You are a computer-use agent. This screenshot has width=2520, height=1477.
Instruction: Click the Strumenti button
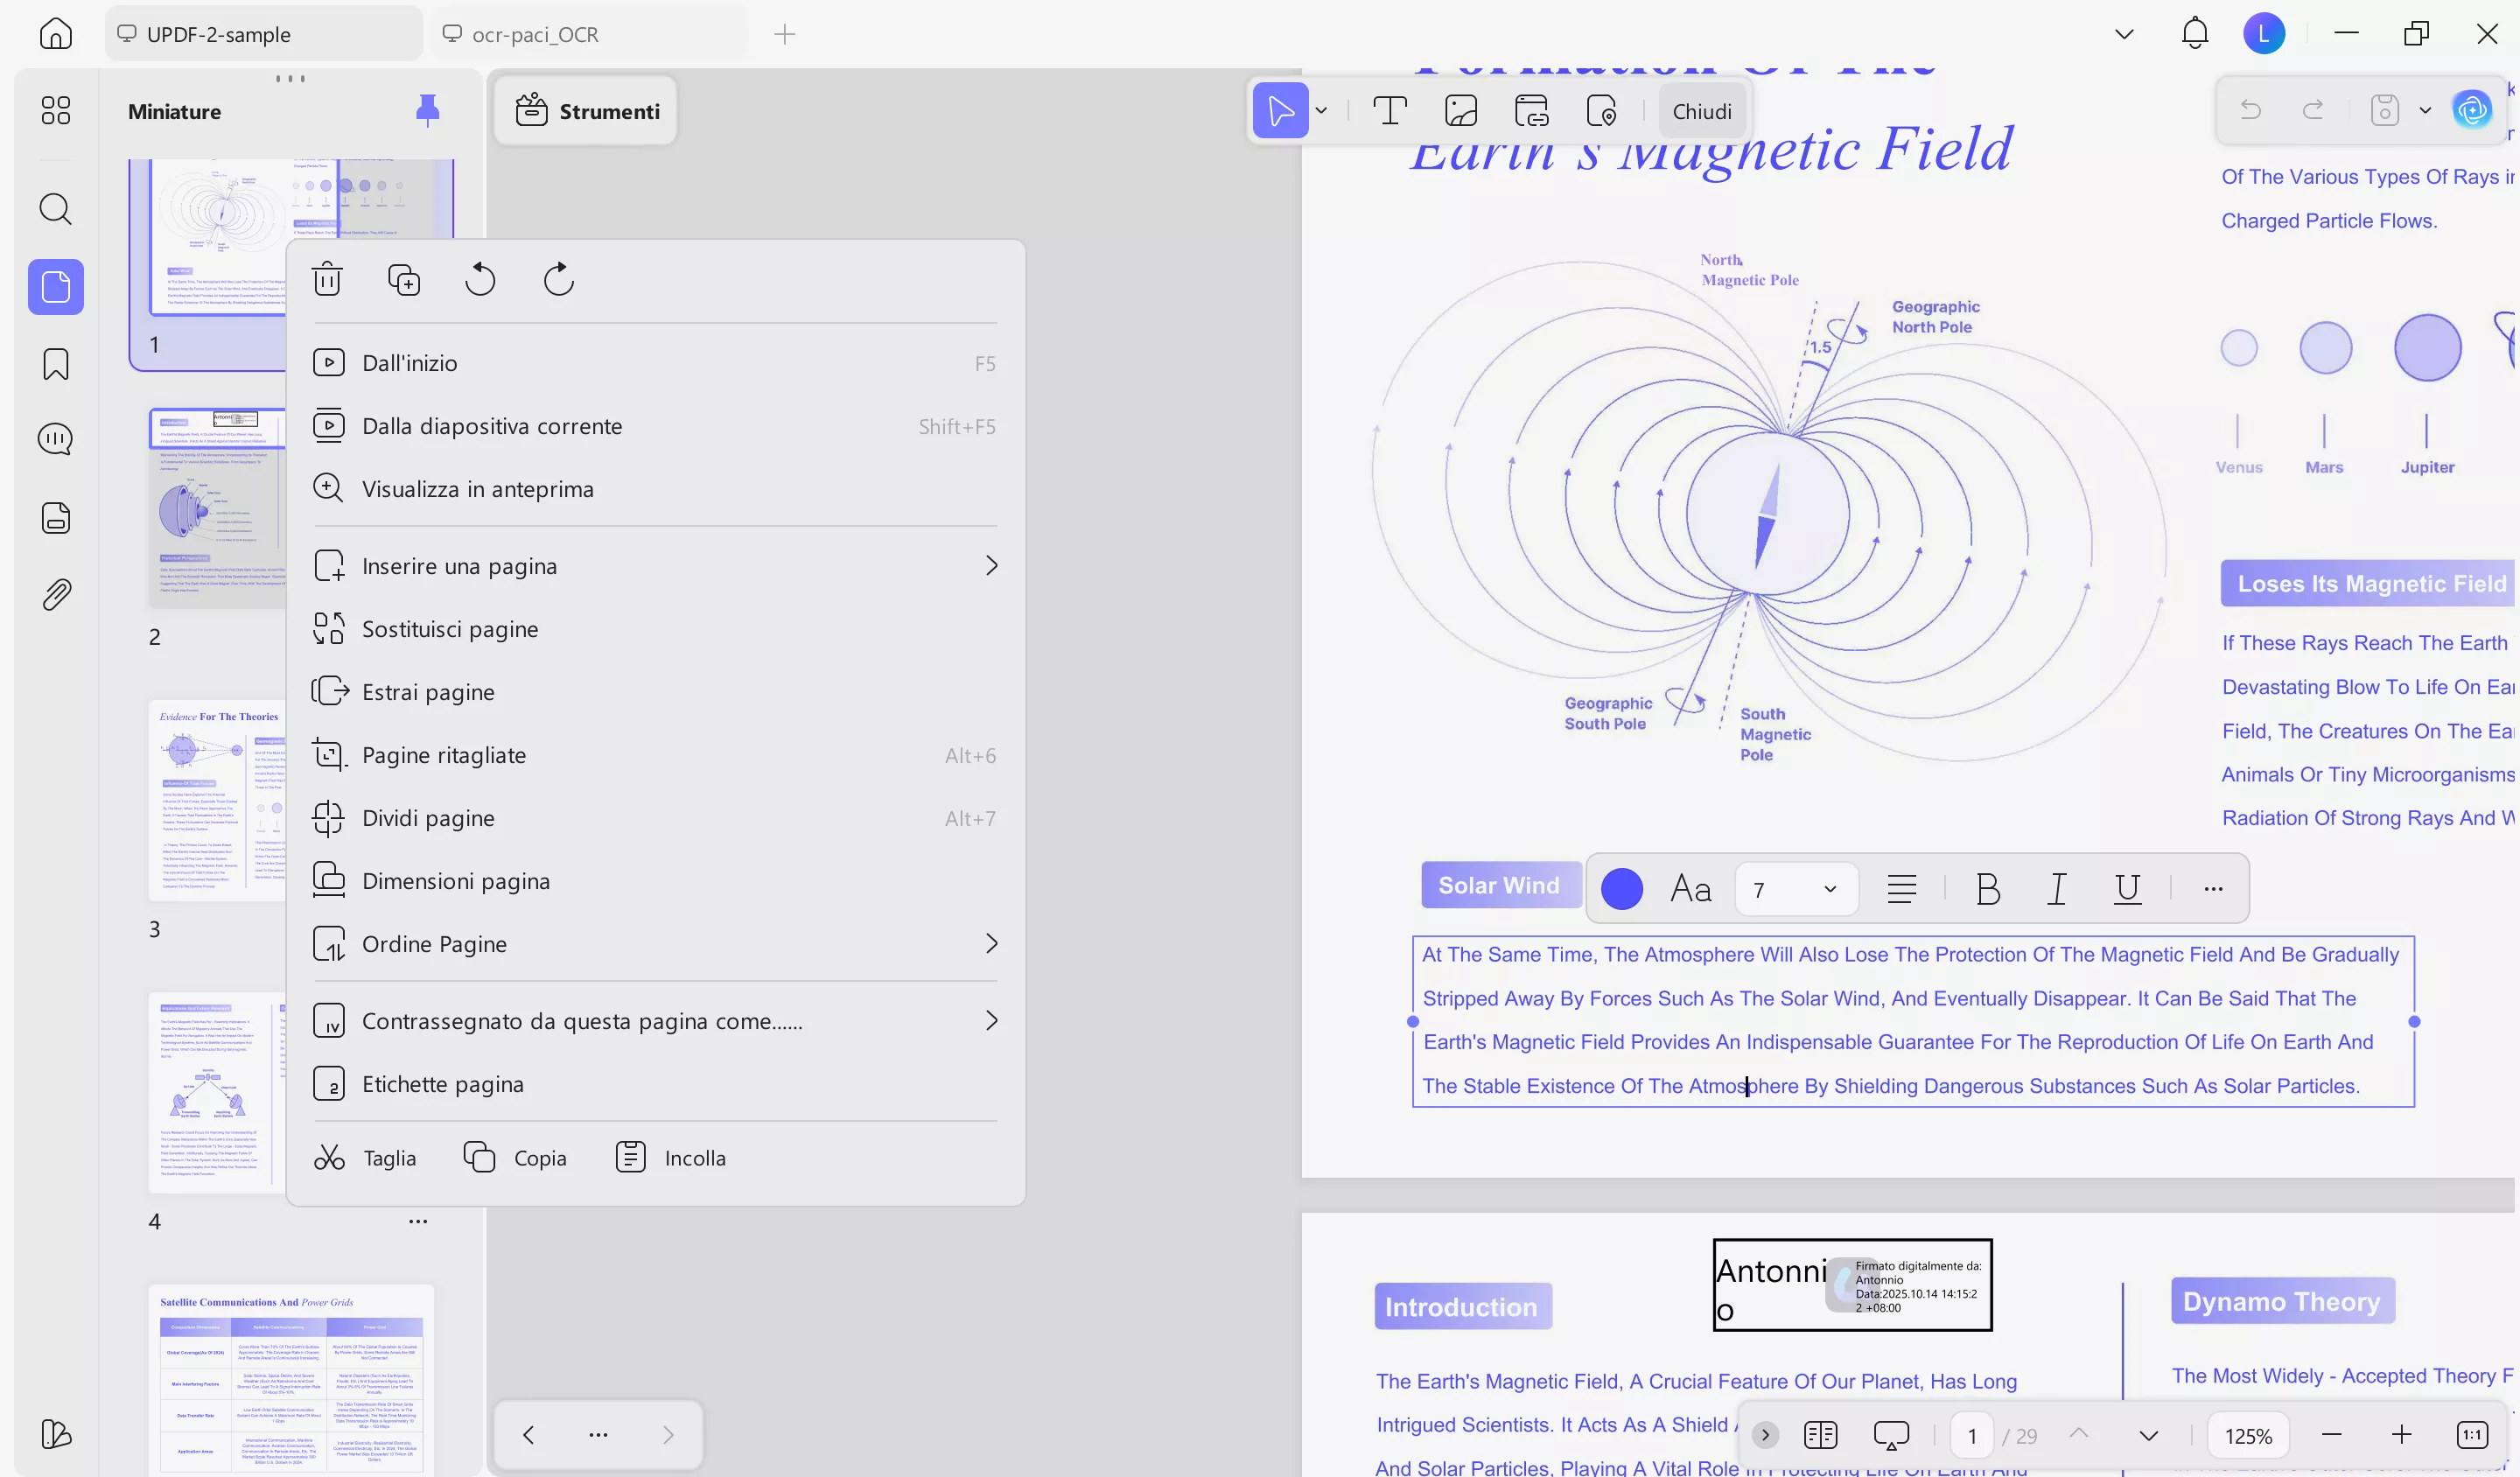(587, 111)
